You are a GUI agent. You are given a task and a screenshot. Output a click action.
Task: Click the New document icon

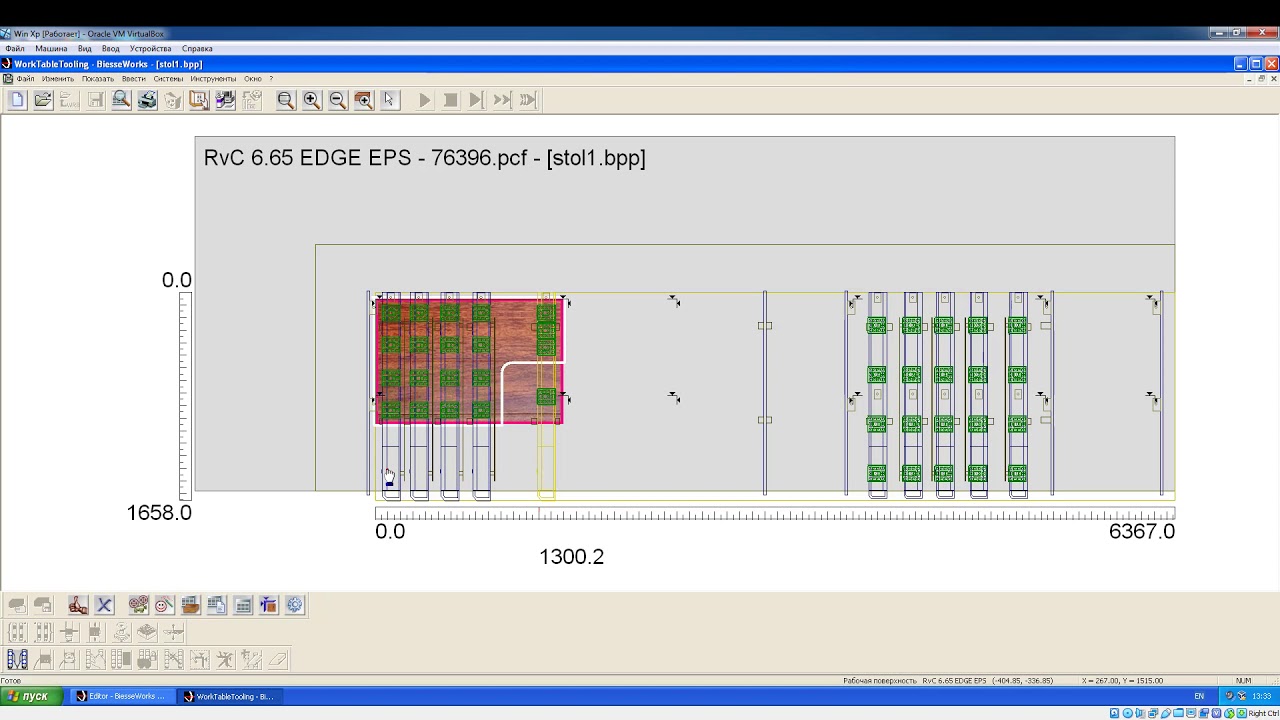tap(17, 100)
